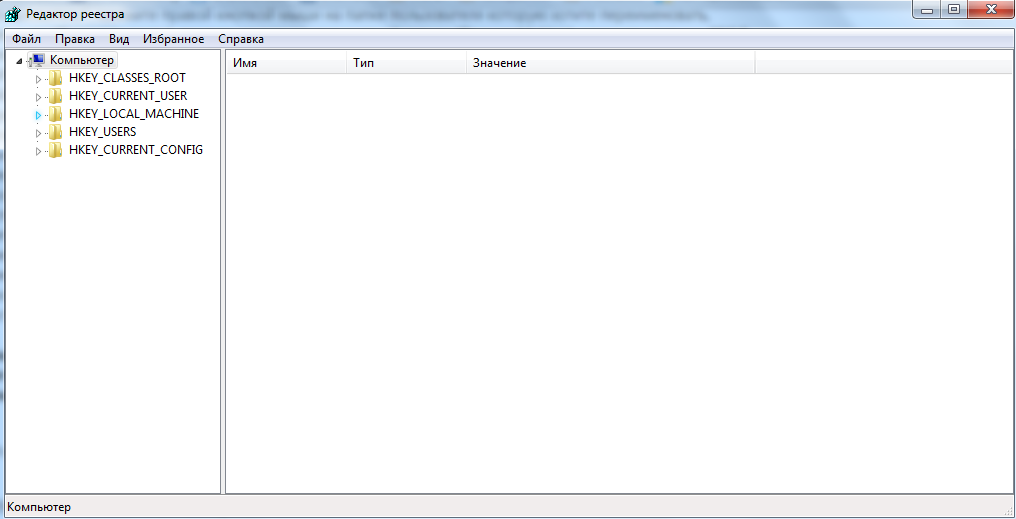Screen dimensions: 1016x519
Task: Click the HKEY_CURRENT_CONFIG folder icon
Action: 56,150
